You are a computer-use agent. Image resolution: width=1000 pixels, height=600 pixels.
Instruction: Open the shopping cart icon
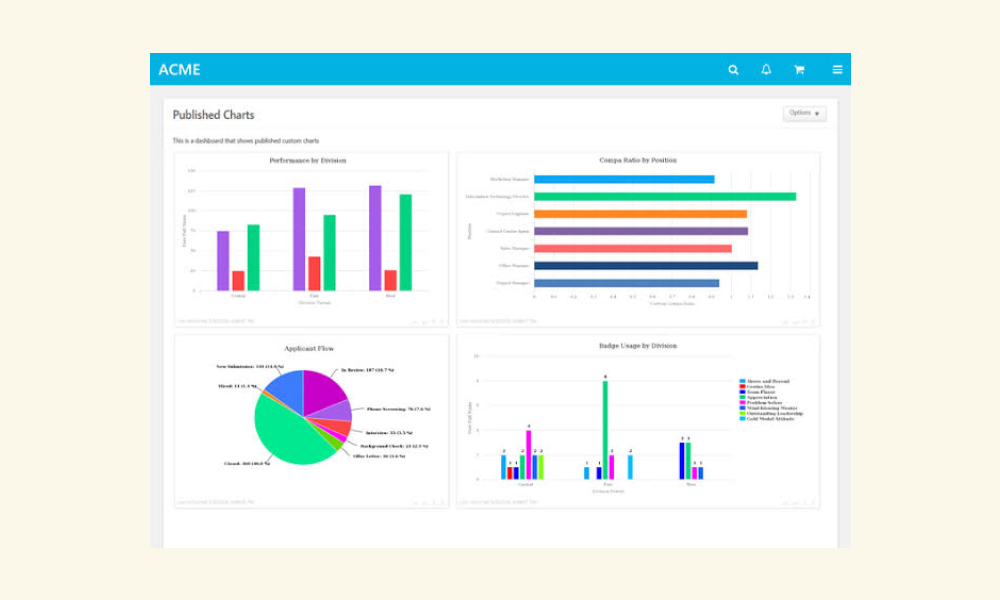(798, 70)
